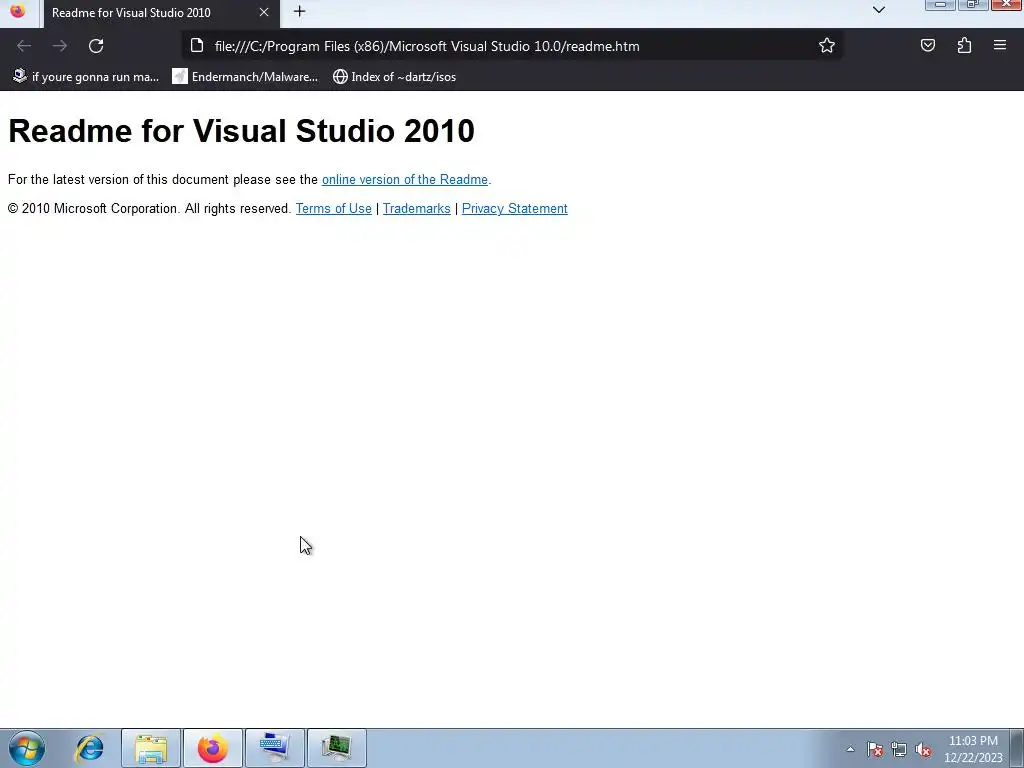This screenshot has width=1024, height=768.
Task: Click the Firefox logo icon left of tab
Action: (x=18, y=11)
